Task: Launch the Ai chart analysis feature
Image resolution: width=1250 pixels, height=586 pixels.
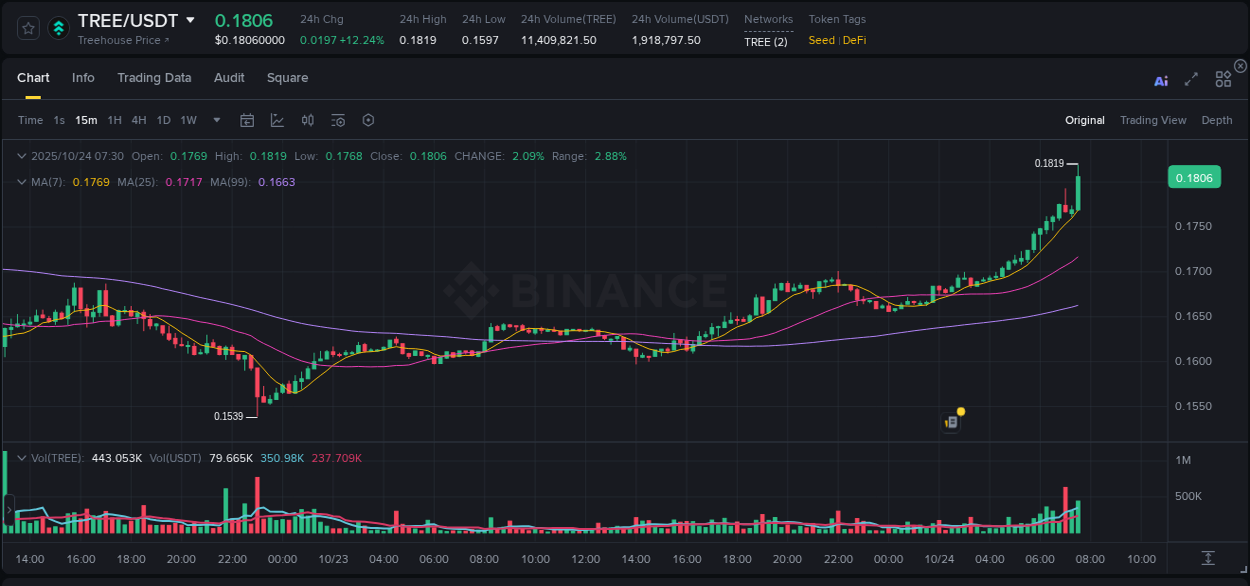Action: coord(1160,81)
